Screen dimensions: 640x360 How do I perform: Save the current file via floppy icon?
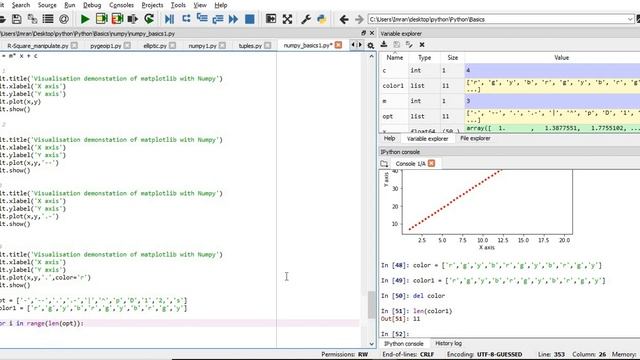point(17,19)
